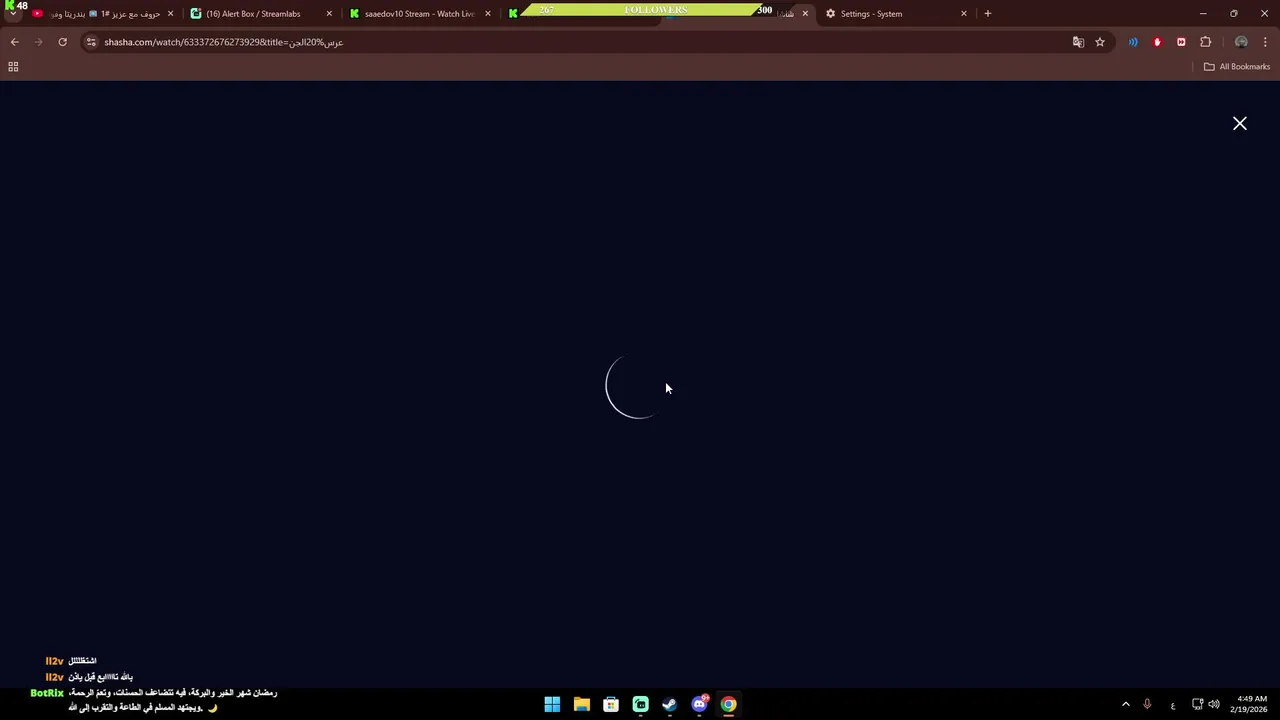This screenshot has width=1280, height=720.
Task: Open the Chrome profile avatar
Action: (1241, 42)
